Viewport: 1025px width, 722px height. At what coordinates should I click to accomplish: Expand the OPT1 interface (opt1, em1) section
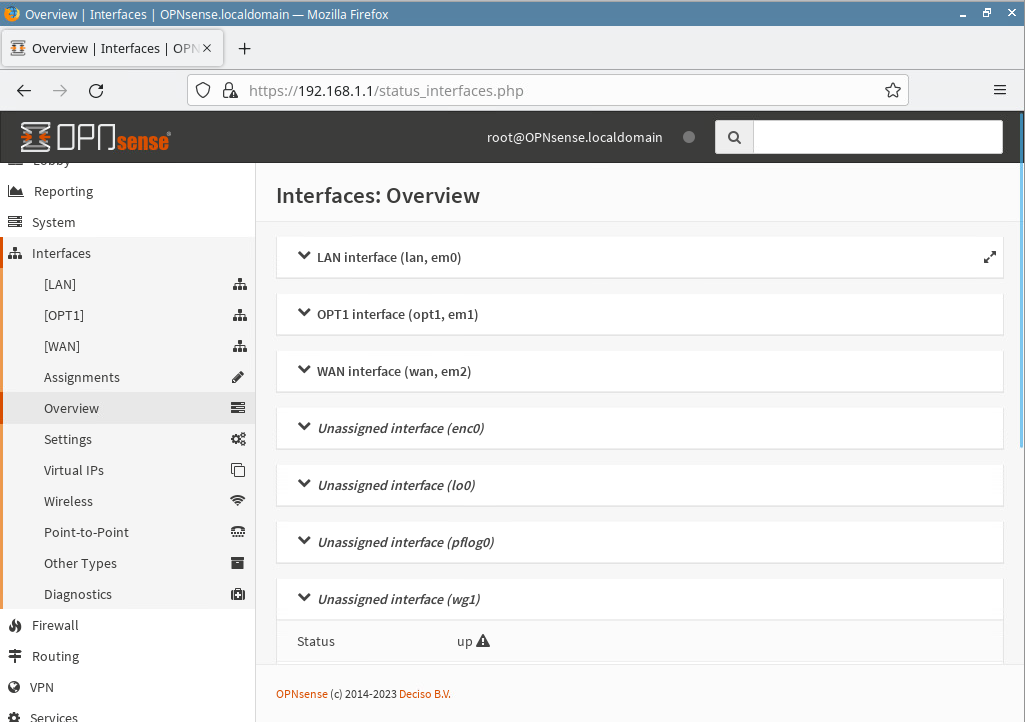397,314
